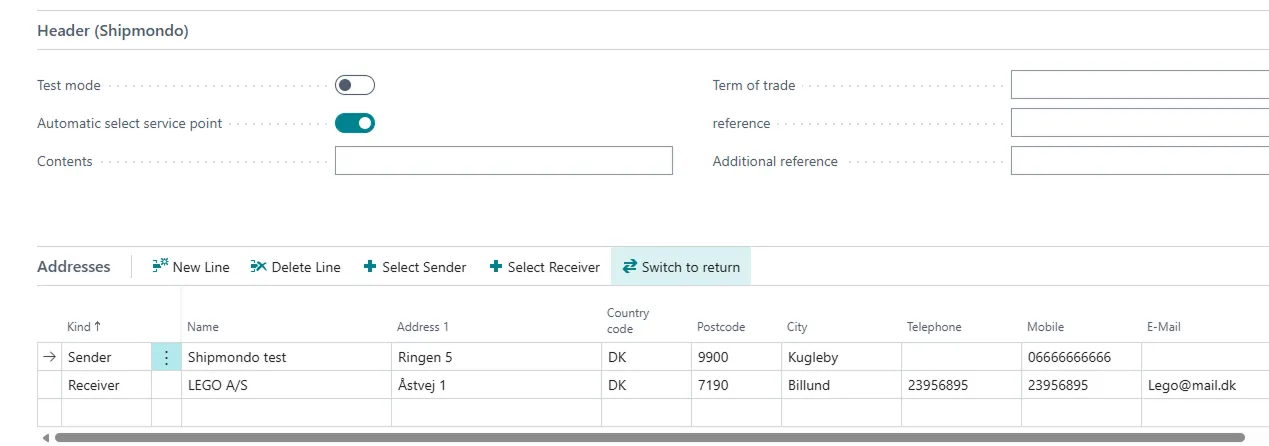
Task: Disable Automatic select service point
Action: pyautogui.click(x=354, y=123)
